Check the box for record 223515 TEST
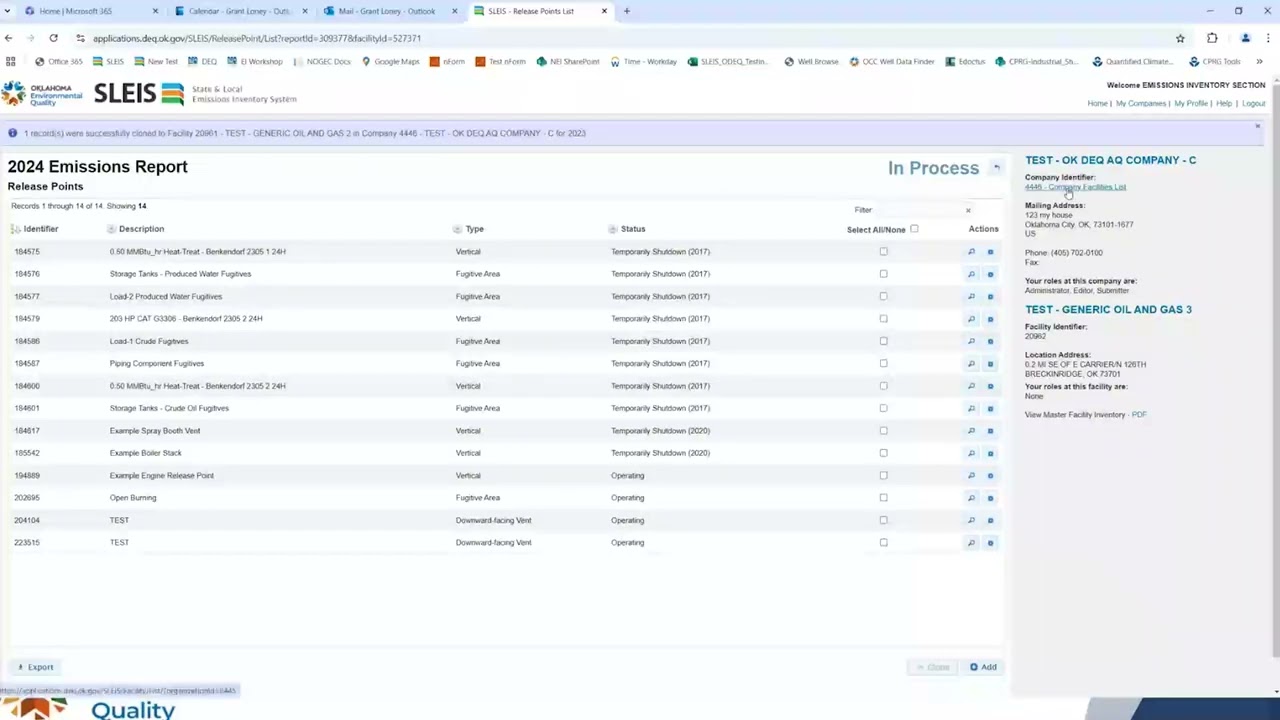 (x=883, y=542)
